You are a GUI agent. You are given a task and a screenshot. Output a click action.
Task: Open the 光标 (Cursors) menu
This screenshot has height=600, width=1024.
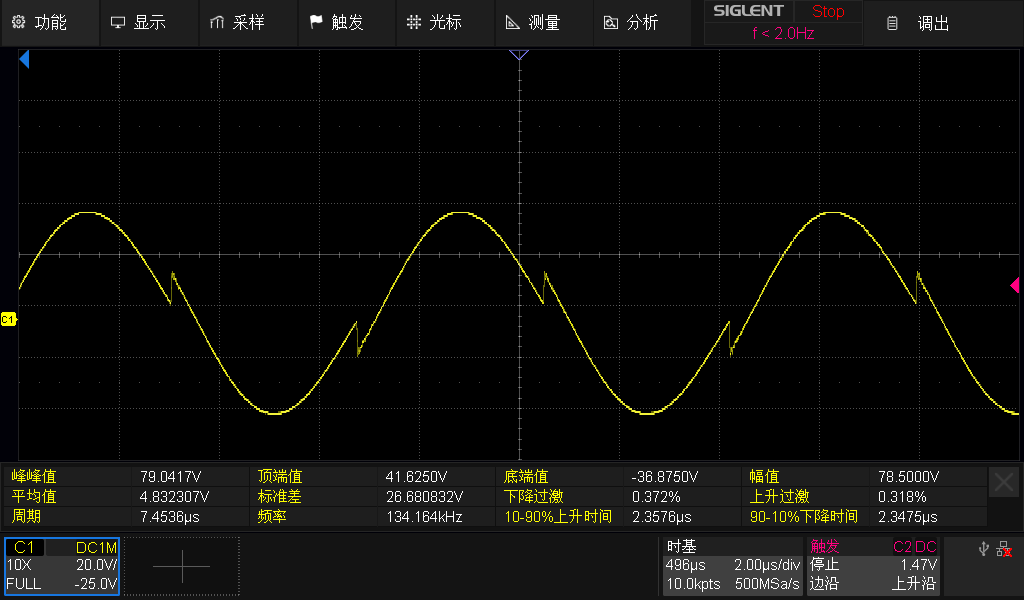pos(445,23)
